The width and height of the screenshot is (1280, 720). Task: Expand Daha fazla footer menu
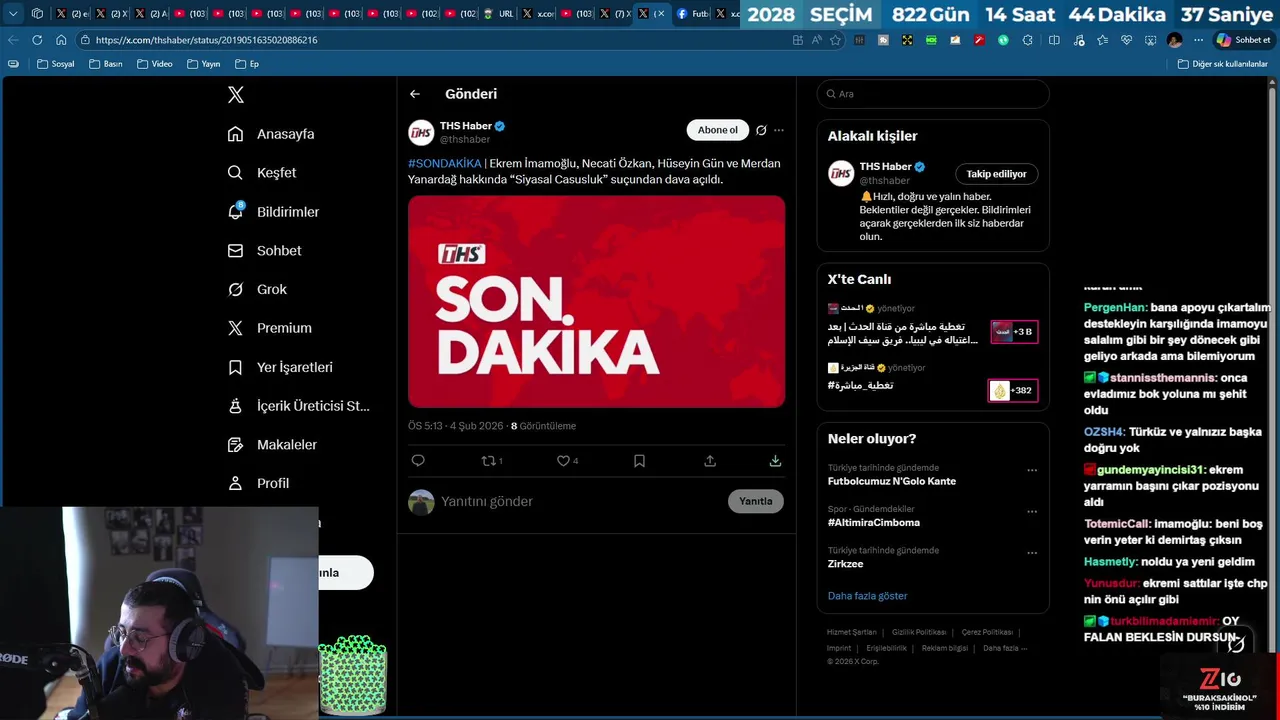[1004, 648]
